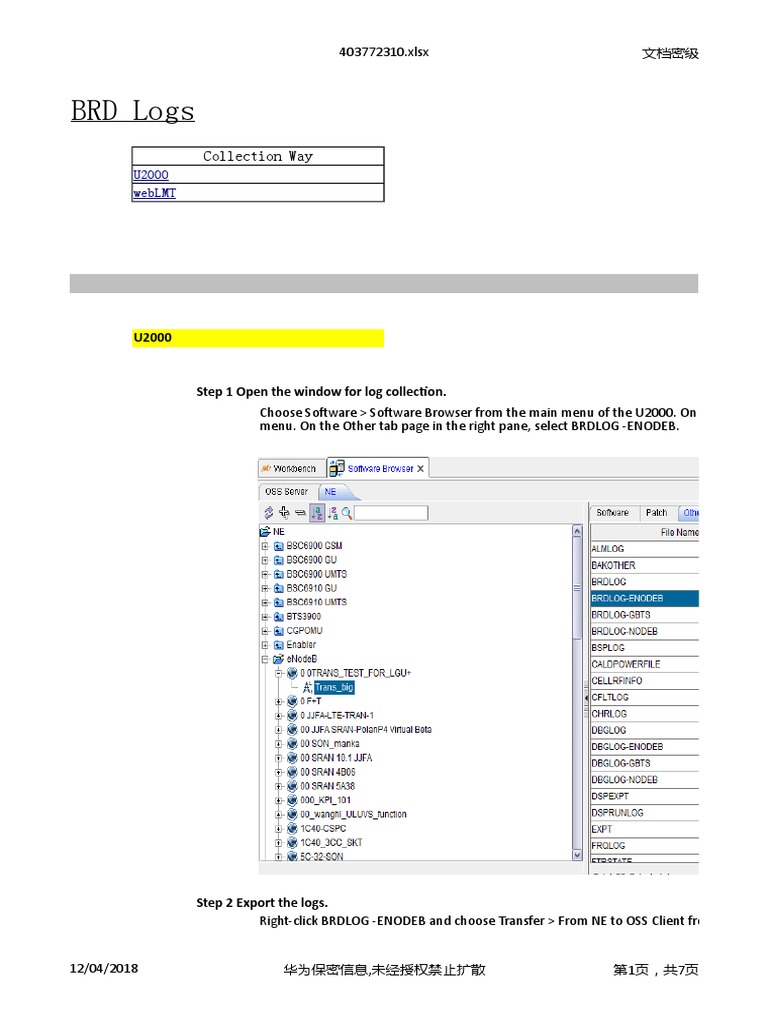Select the DSPRUNLOG file row
This screenshot has height=1024, width=768.
645,812
